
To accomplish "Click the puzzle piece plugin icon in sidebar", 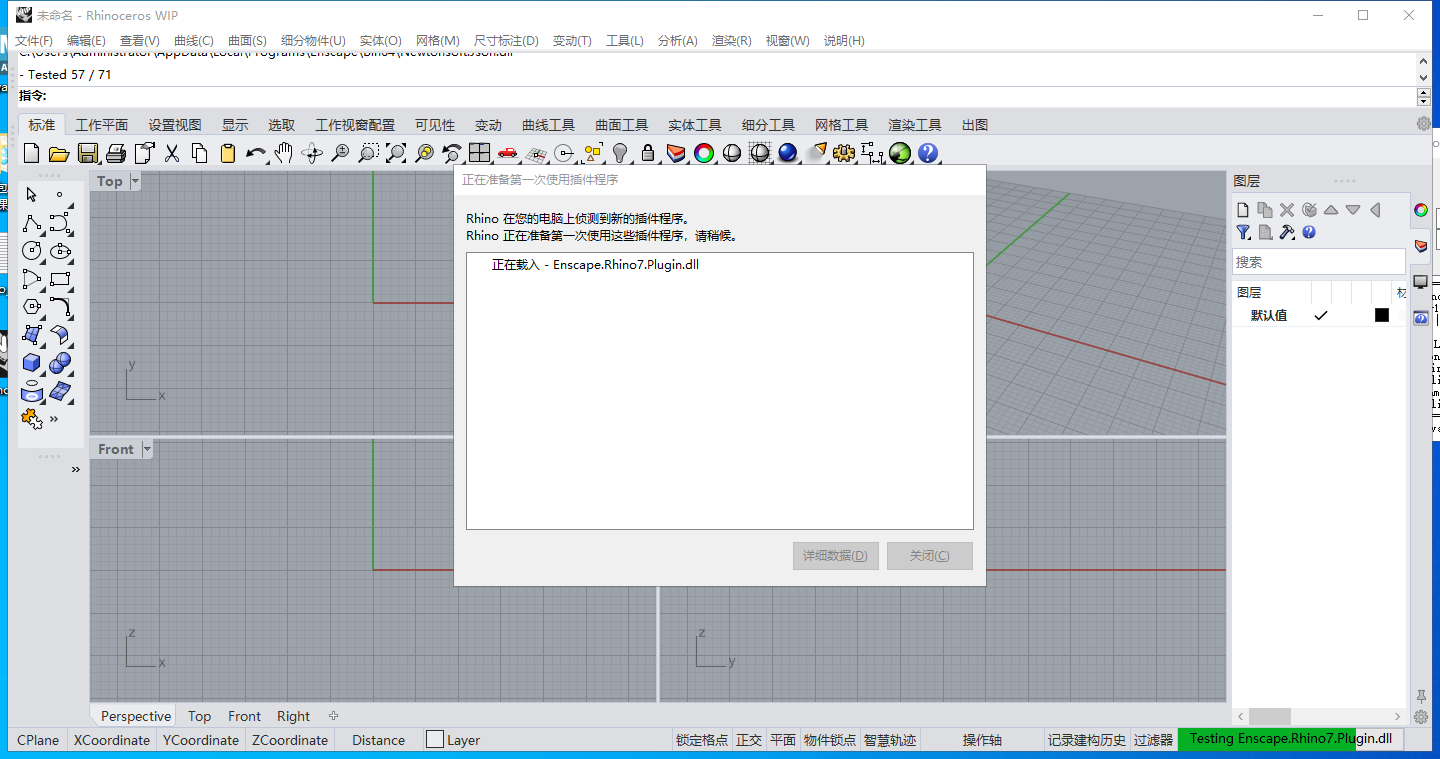I will point(32,419).
